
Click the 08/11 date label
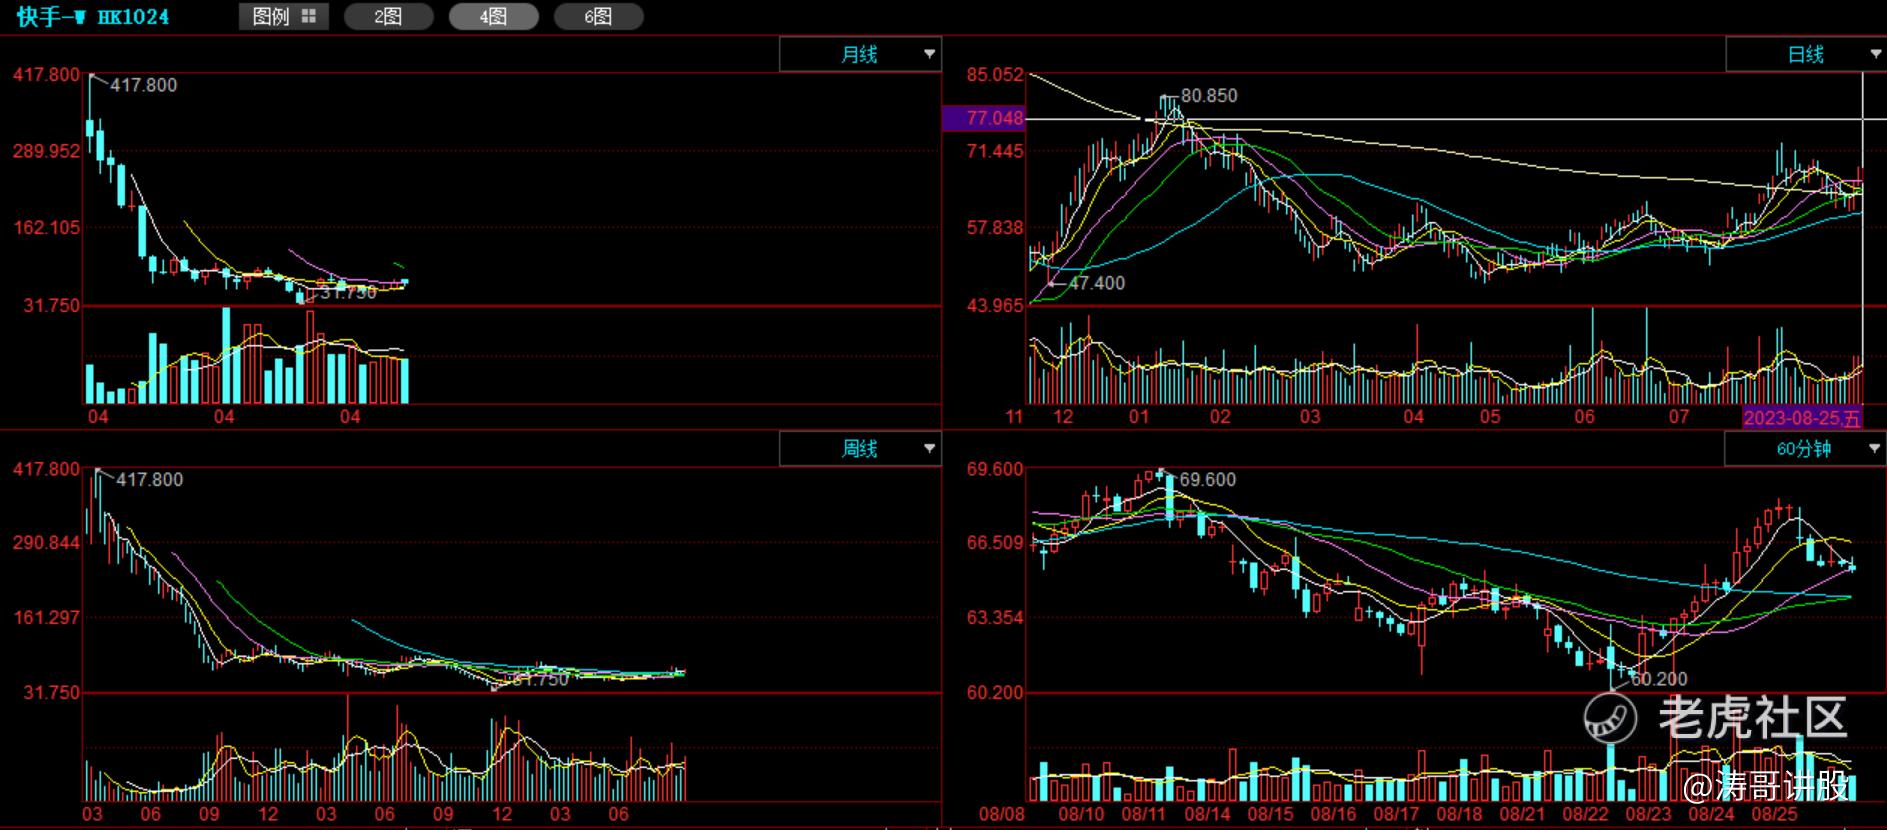point(1143,815)
